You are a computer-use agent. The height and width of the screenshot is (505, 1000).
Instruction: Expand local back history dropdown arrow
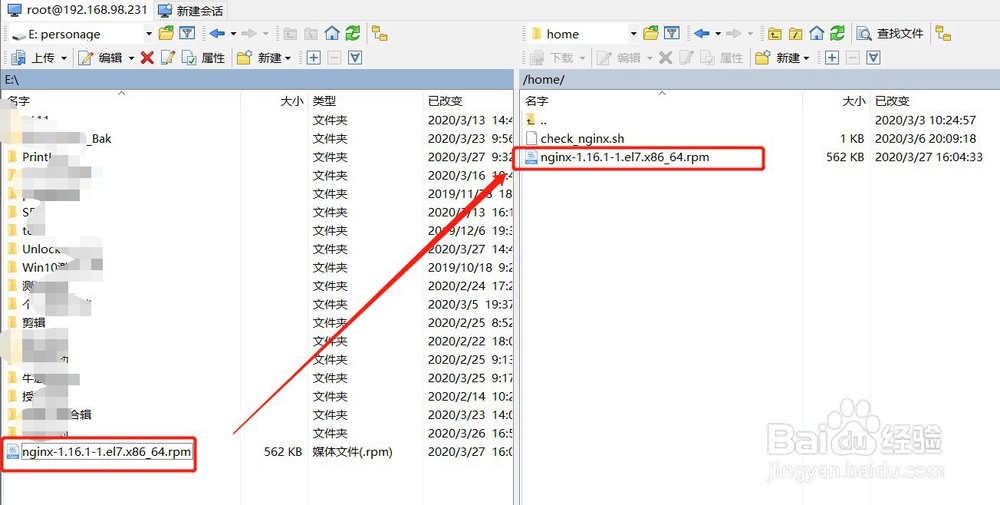click(x=233, y=33)
